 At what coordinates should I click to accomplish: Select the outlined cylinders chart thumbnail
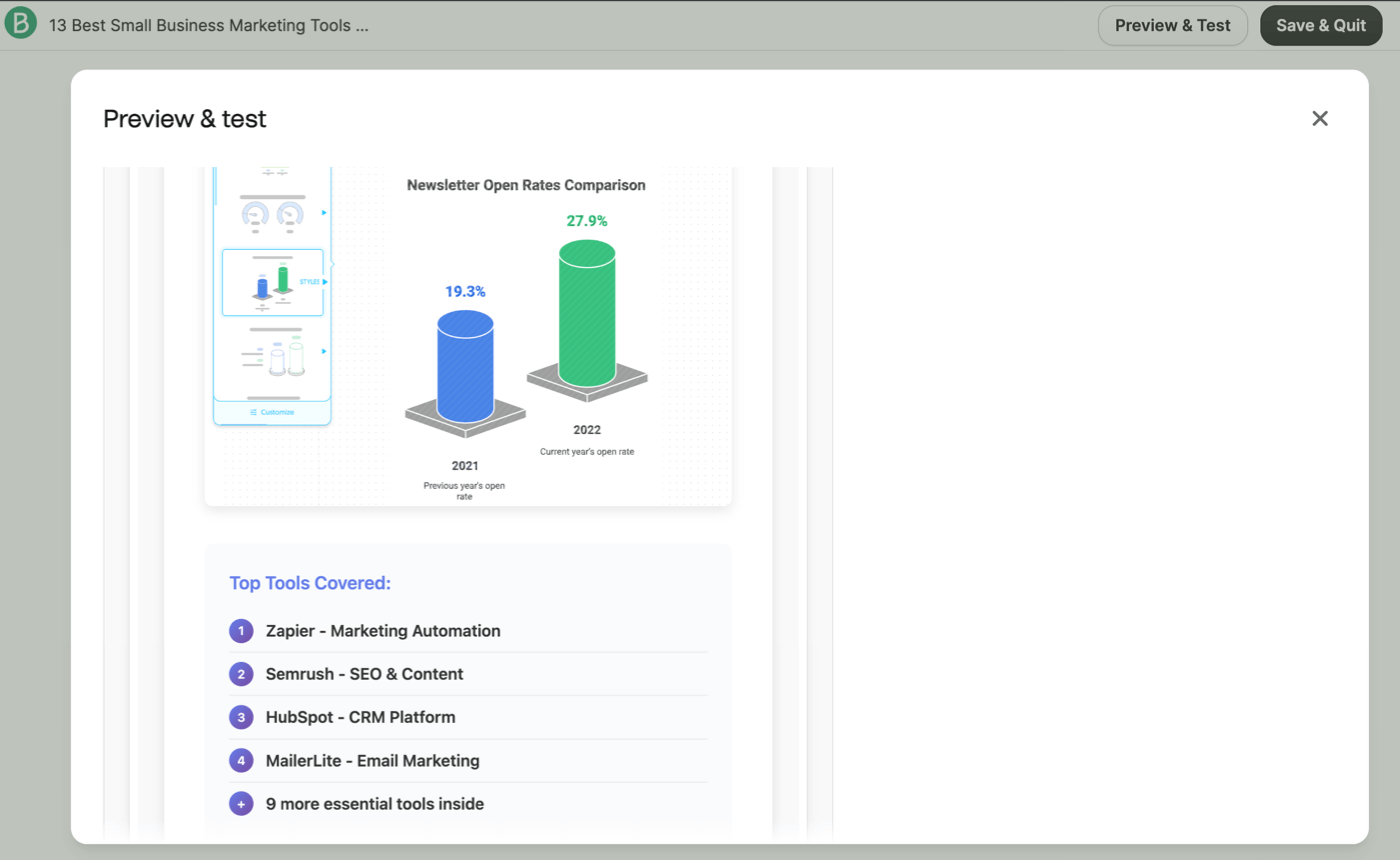272,353
